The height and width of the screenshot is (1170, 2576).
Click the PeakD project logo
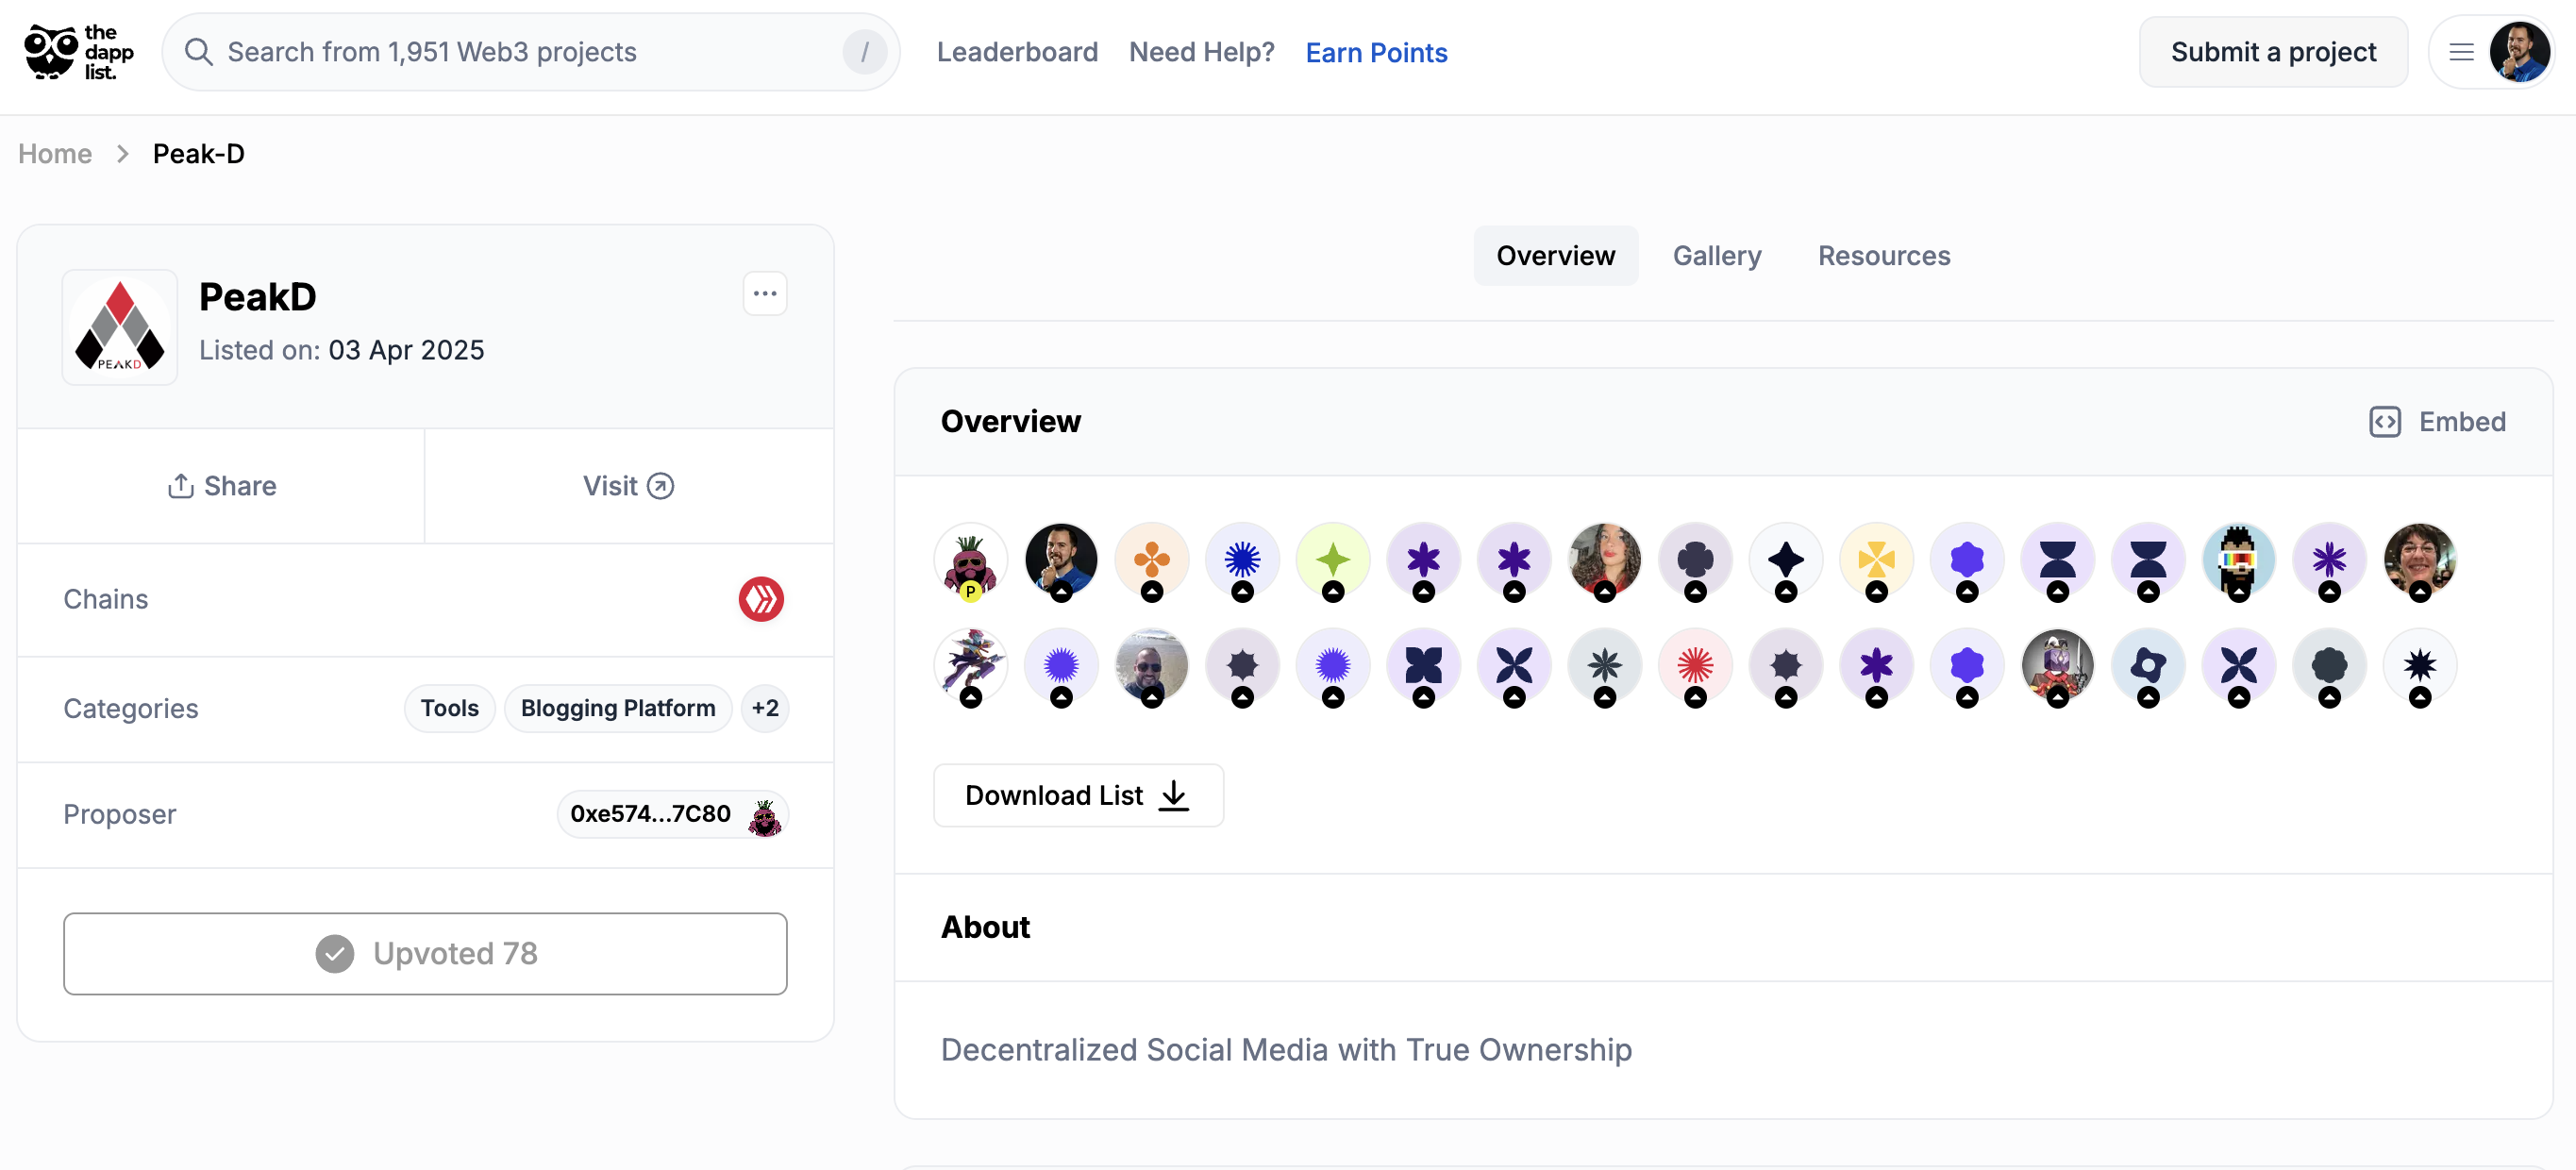click(x=120, y=327)
